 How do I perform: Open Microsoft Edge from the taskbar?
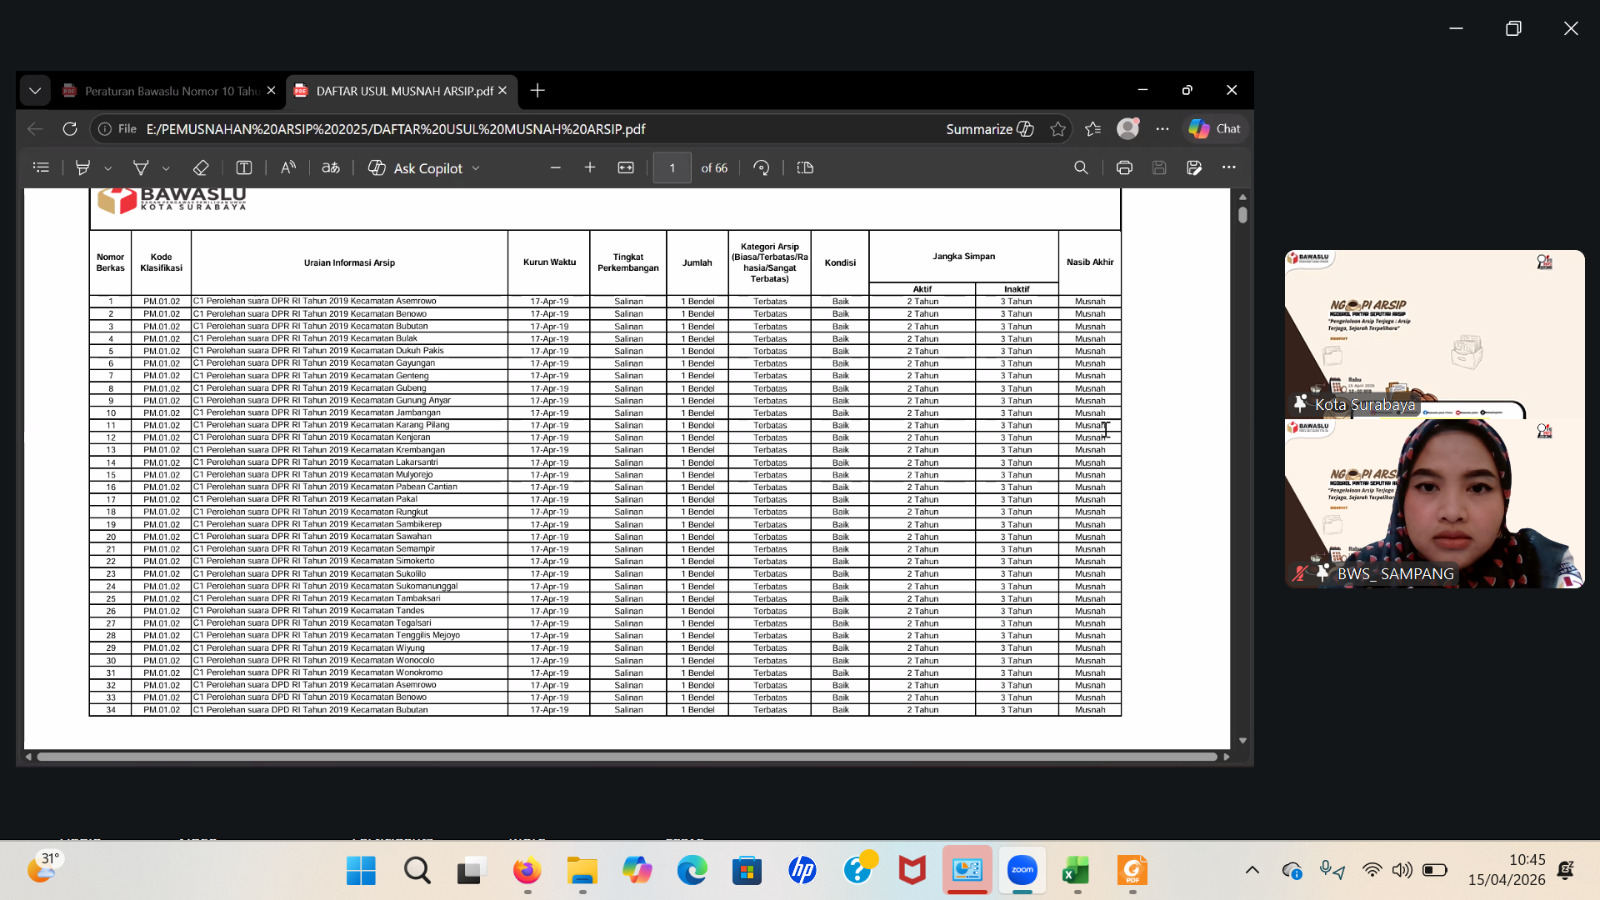coord(692,871)
